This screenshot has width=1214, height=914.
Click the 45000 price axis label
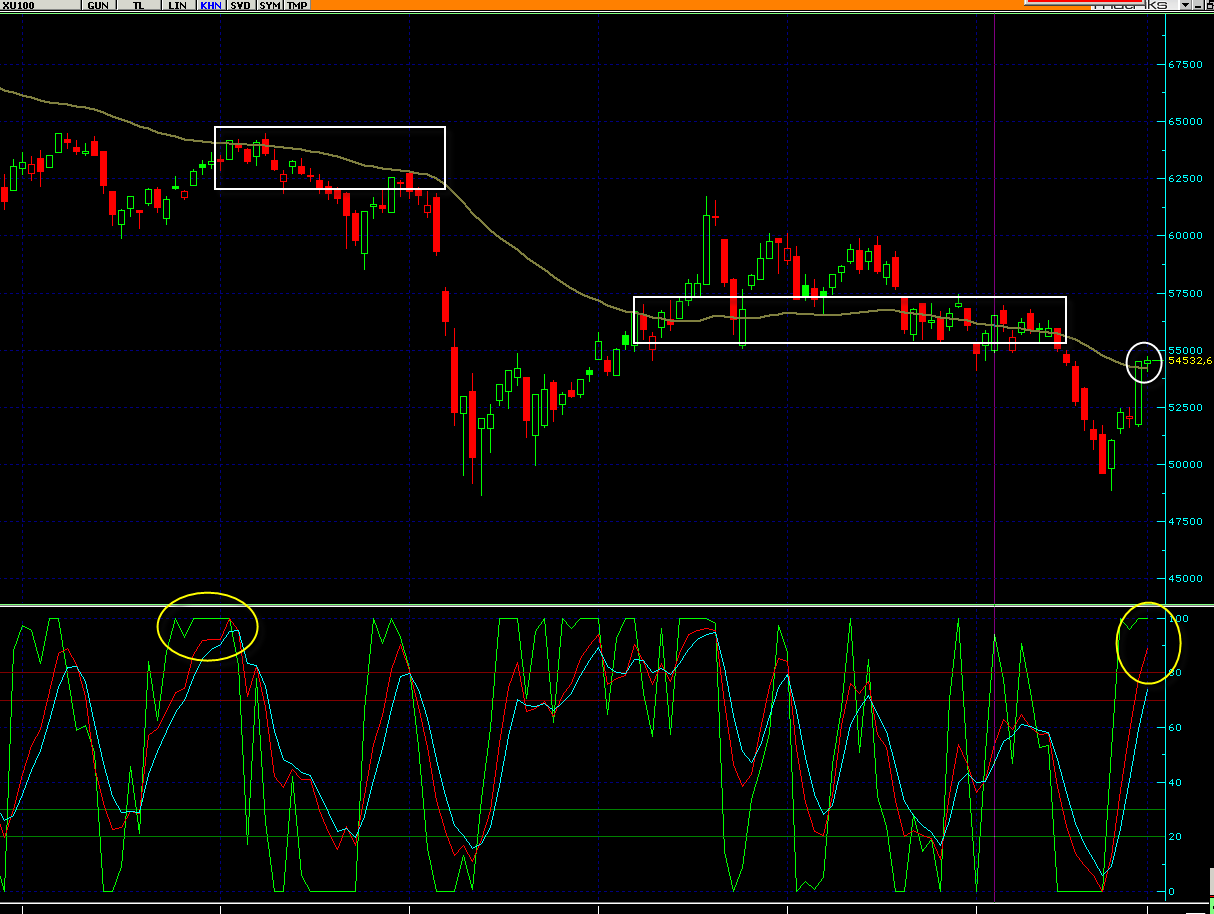click(1185, 579)
